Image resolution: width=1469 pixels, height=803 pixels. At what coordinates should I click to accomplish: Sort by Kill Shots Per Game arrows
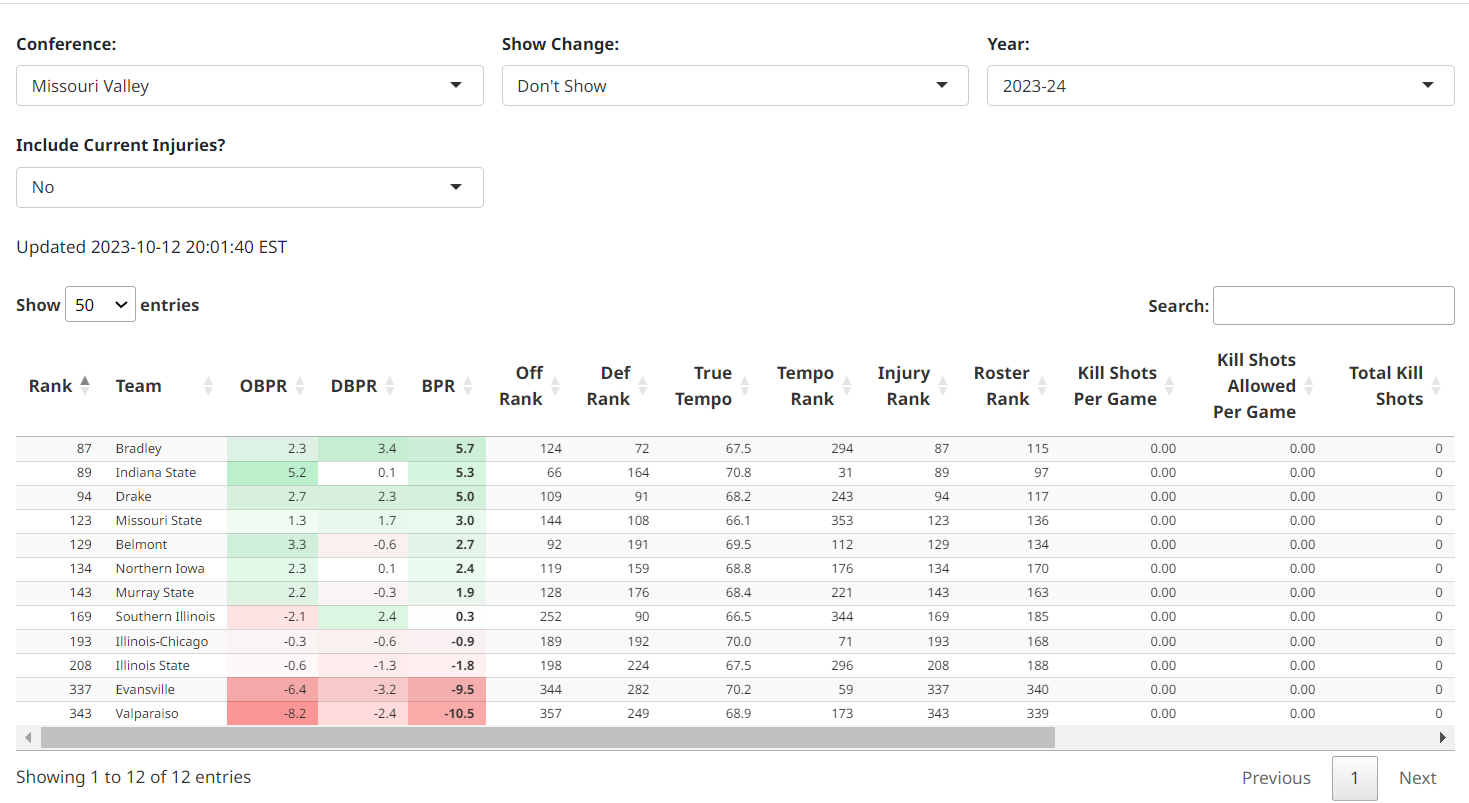point(1169,386)
